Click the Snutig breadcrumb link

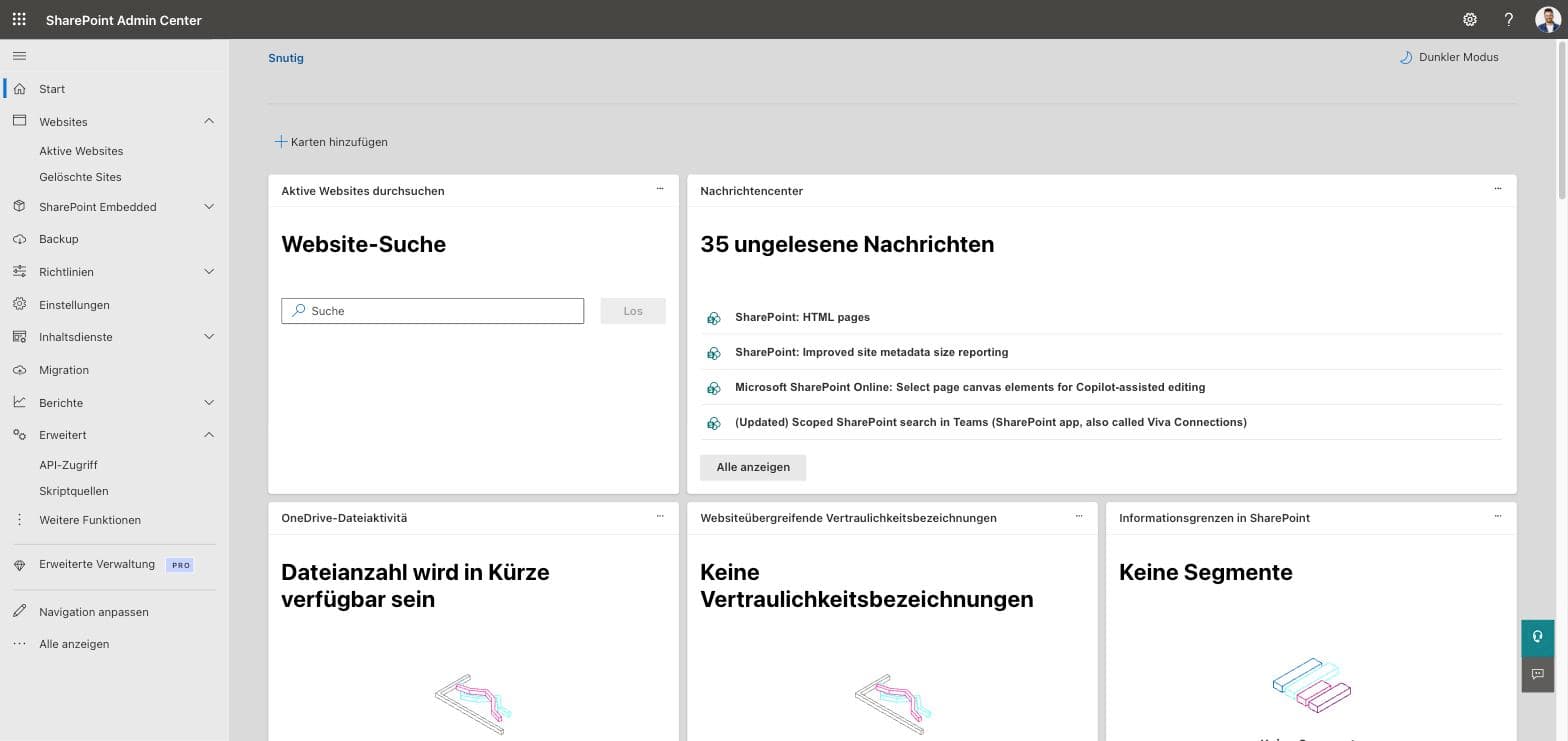point(286,58)
